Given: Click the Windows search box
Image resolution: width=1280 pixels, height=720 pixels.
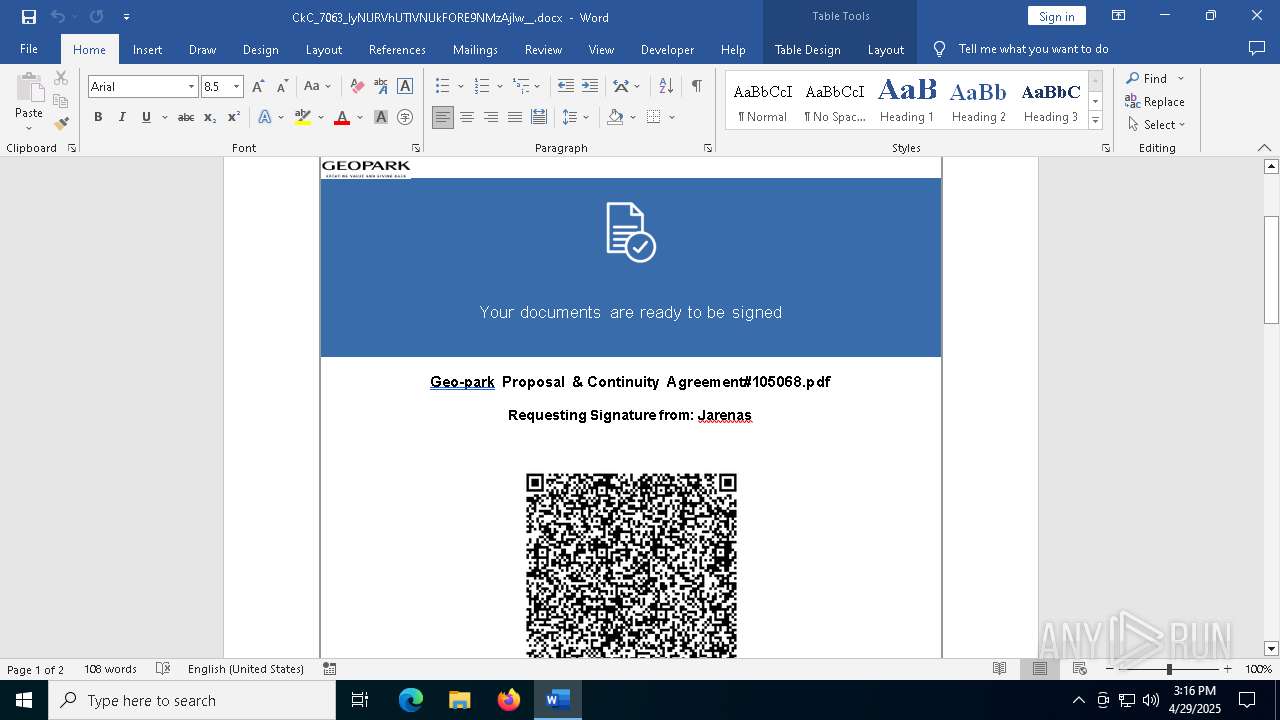Looking at the screenshot, I should pyautogui.click(x=192, y=700).
